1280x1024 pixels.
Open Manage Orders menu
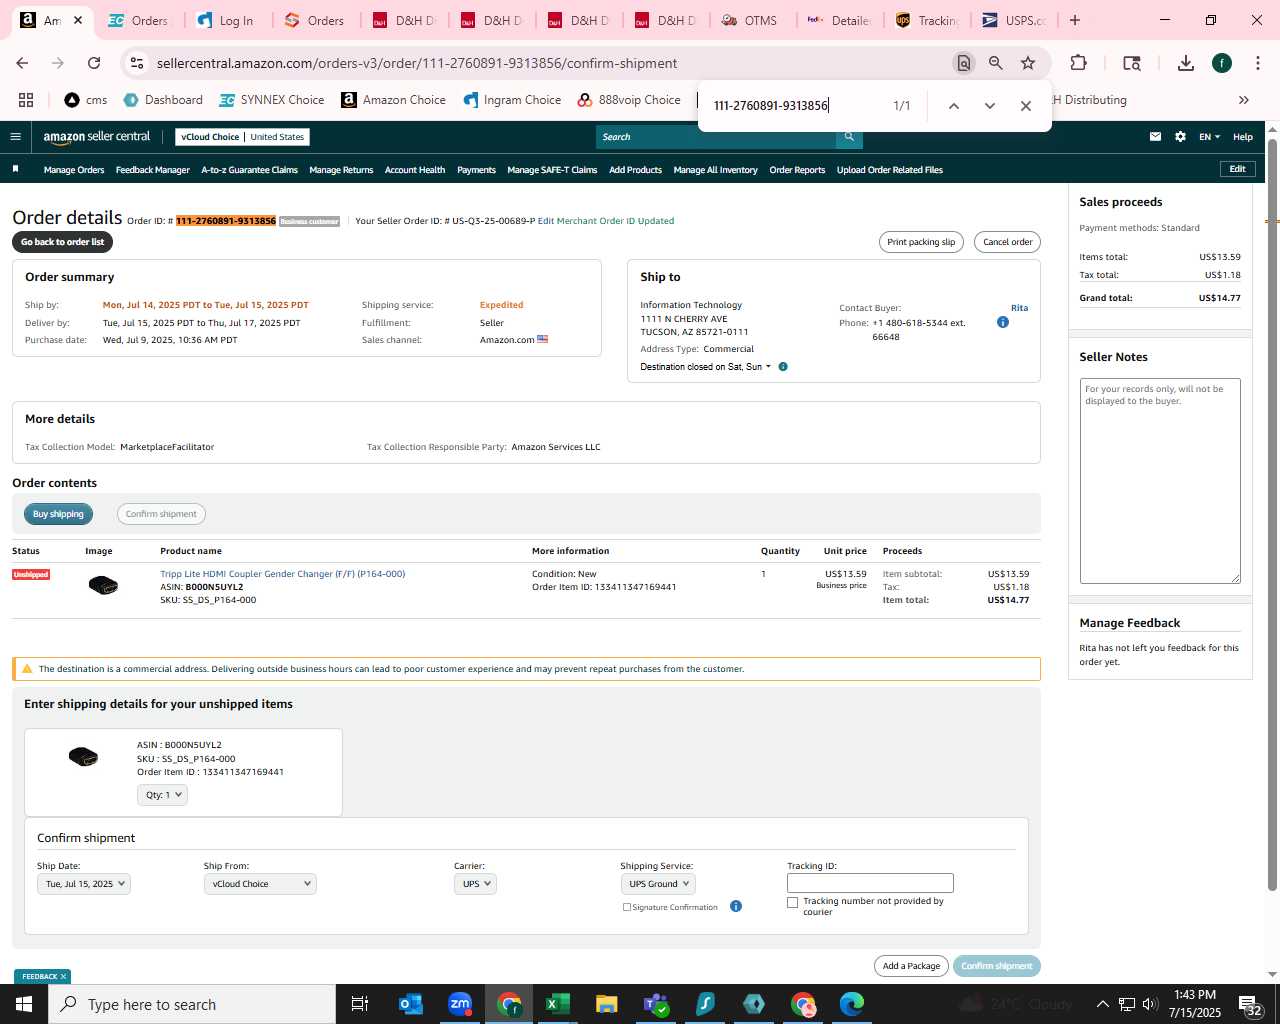(x=74, y=170)
